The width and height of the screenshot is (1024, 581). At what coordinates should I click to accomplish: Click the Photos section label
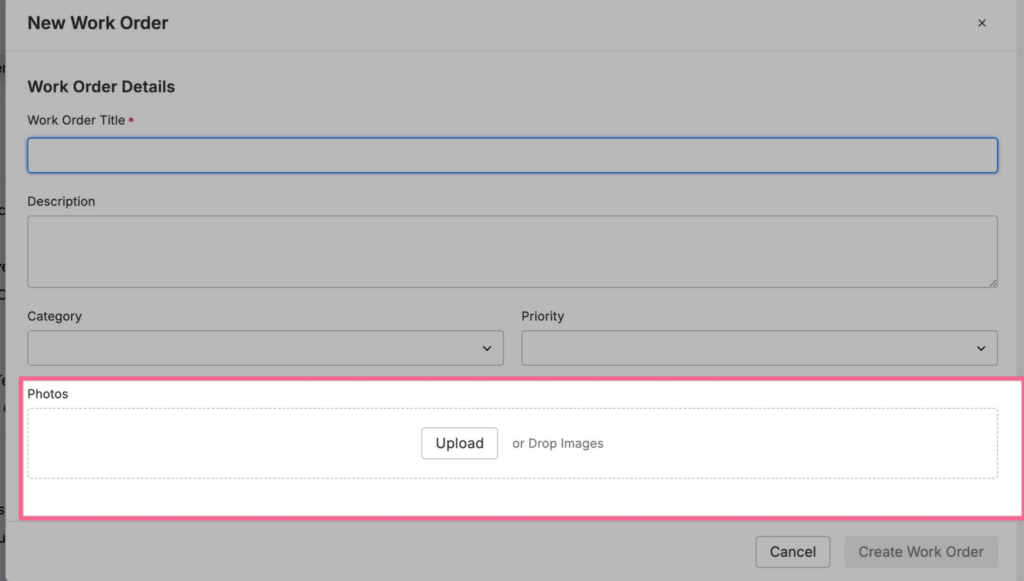(x=48, y=394)
